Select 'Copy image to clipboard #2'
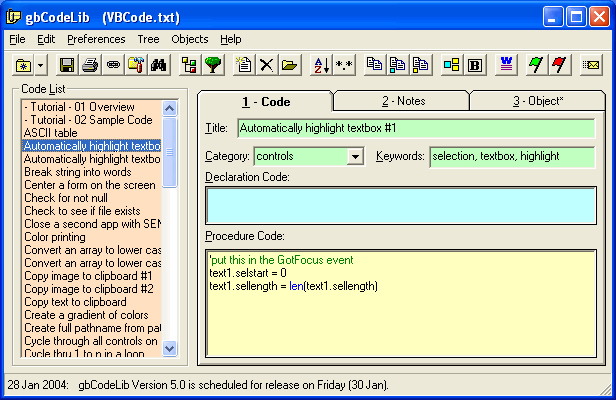Viewport: 616px width, 400px height. tap(92, 289)
